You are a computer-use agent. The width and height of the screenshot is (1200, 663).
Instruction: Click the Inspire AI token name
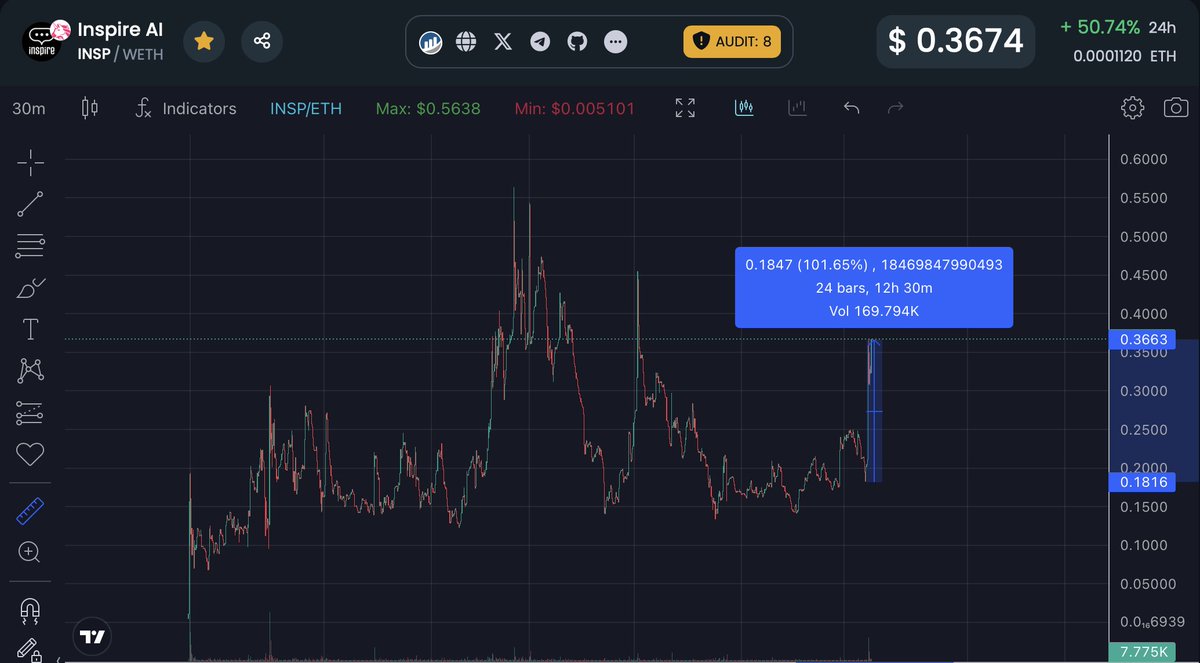click(121, 30)
